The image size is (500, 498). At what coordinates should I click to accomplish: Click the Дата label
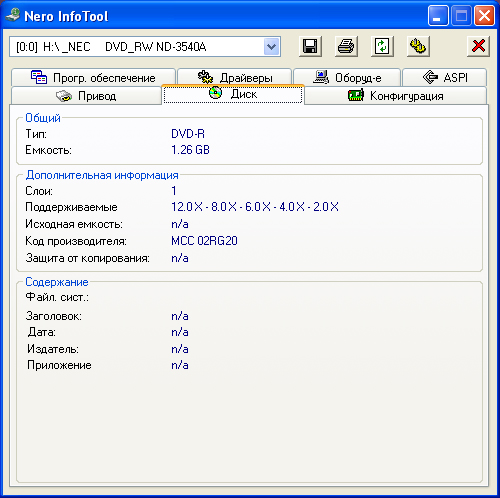(x=42, y=332)
